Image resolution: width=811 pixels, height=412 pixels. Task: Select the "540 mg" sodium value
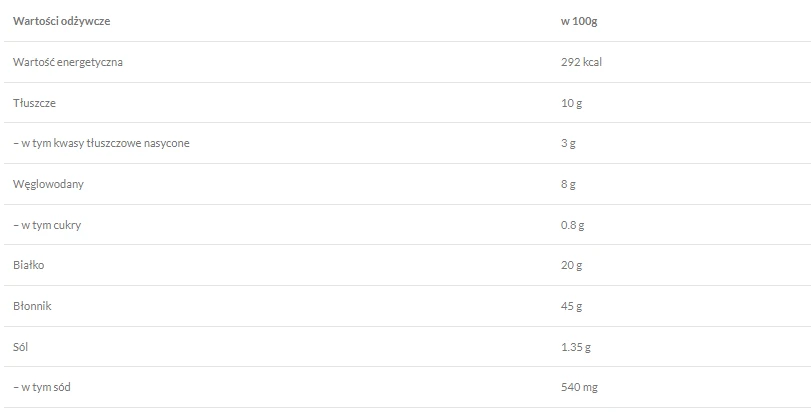[x=579, y=387]
